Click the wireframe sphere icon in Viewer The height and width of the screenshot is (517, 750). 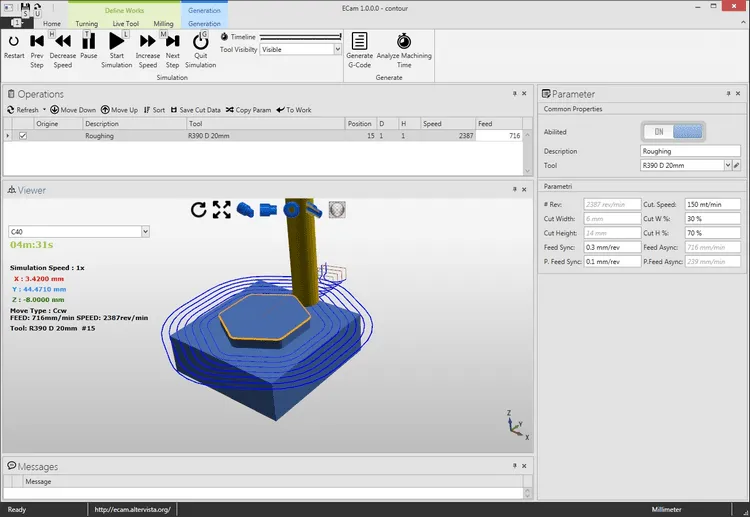pos(337,209)
